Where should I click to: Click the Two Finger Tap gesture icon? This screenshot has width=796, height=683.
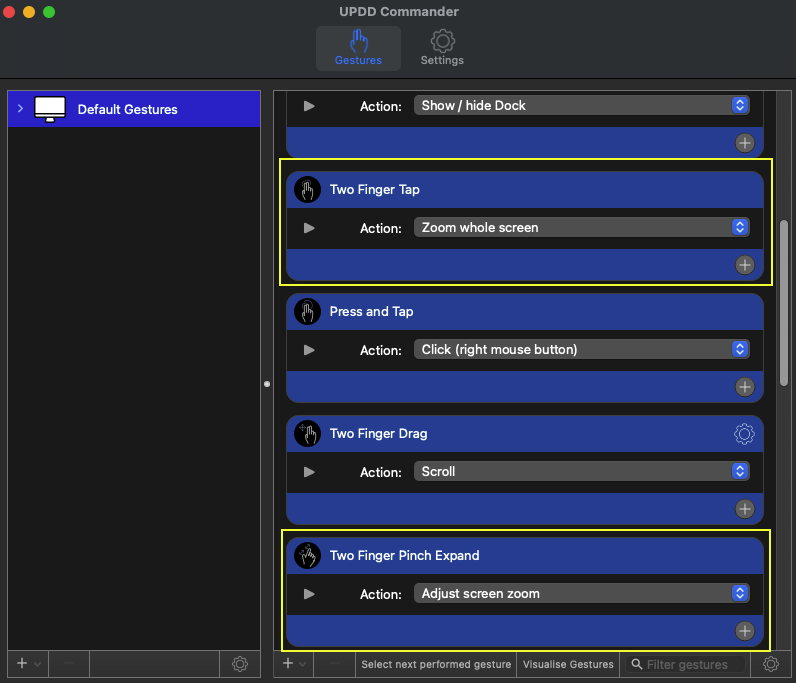(x=308, y=190)
